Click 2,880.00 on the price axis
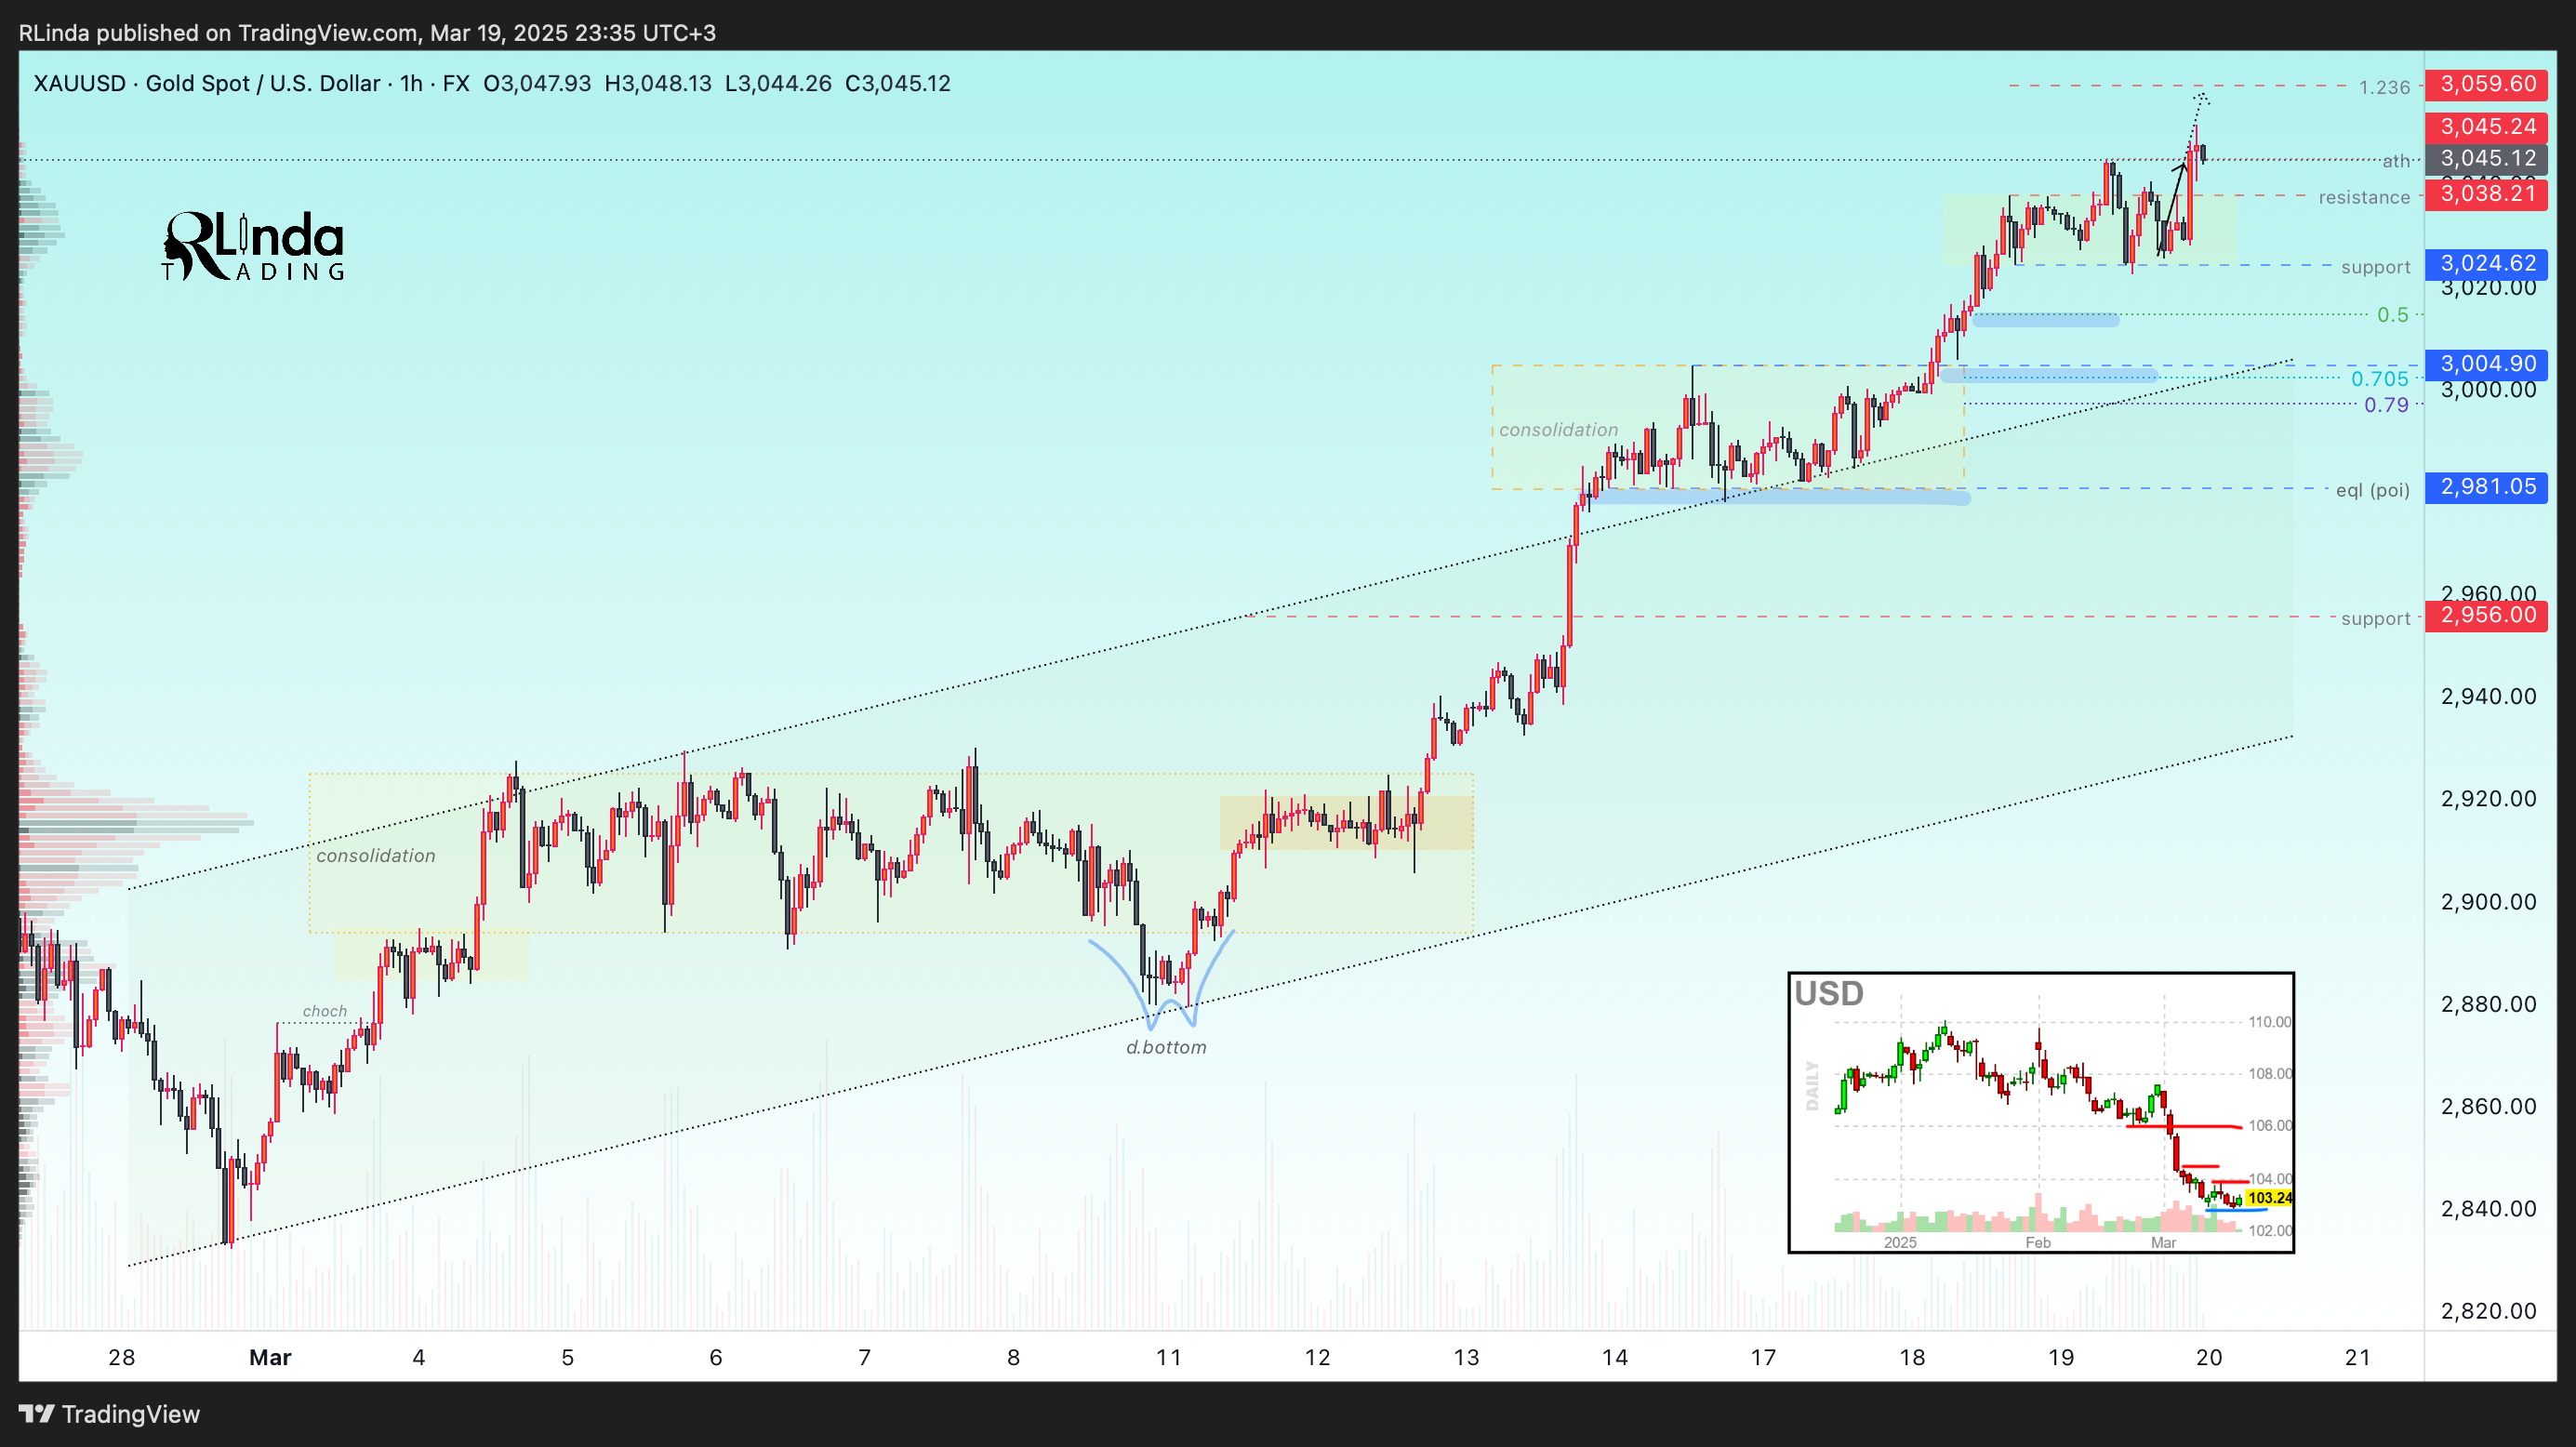 tap(2488, 1004)
